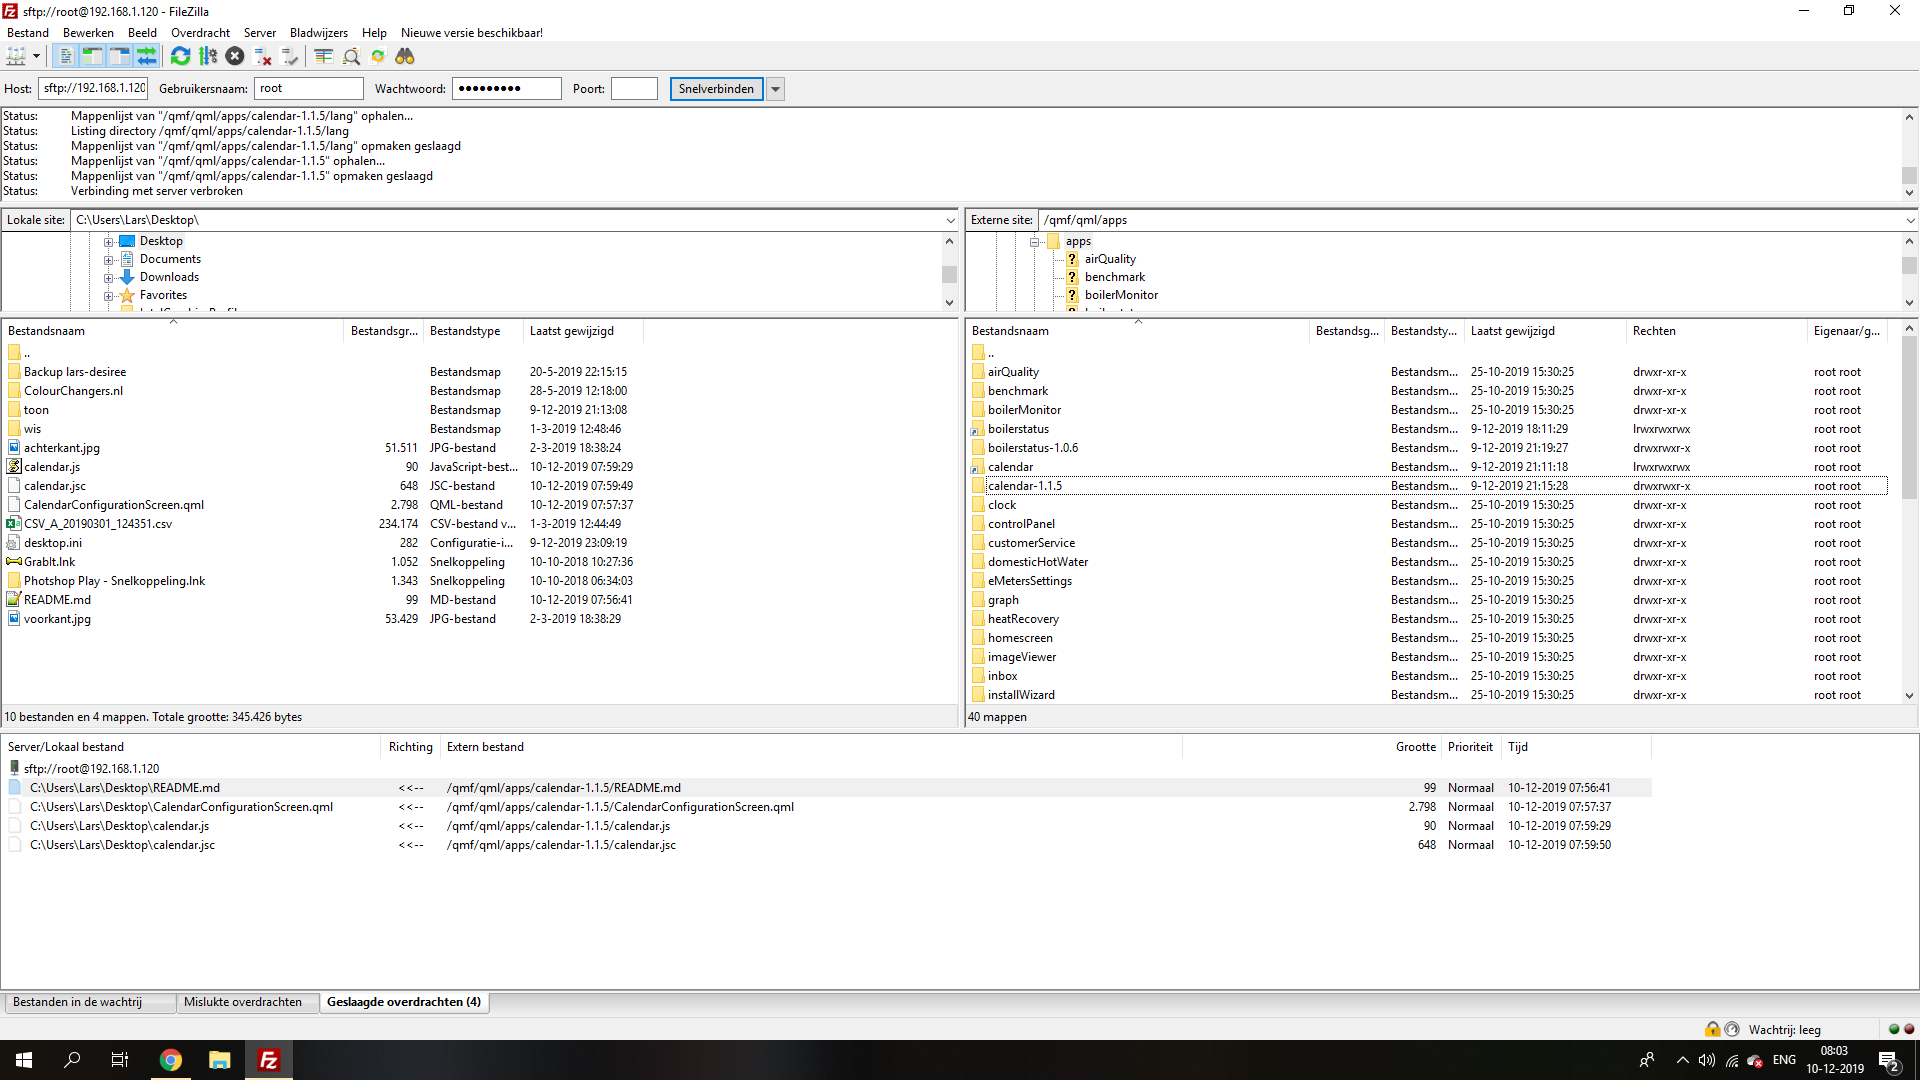This screenshot has height=1080, width=1920.
Task: Open speed limits gauge icon in status bar
Action: coord(1732,1029)
